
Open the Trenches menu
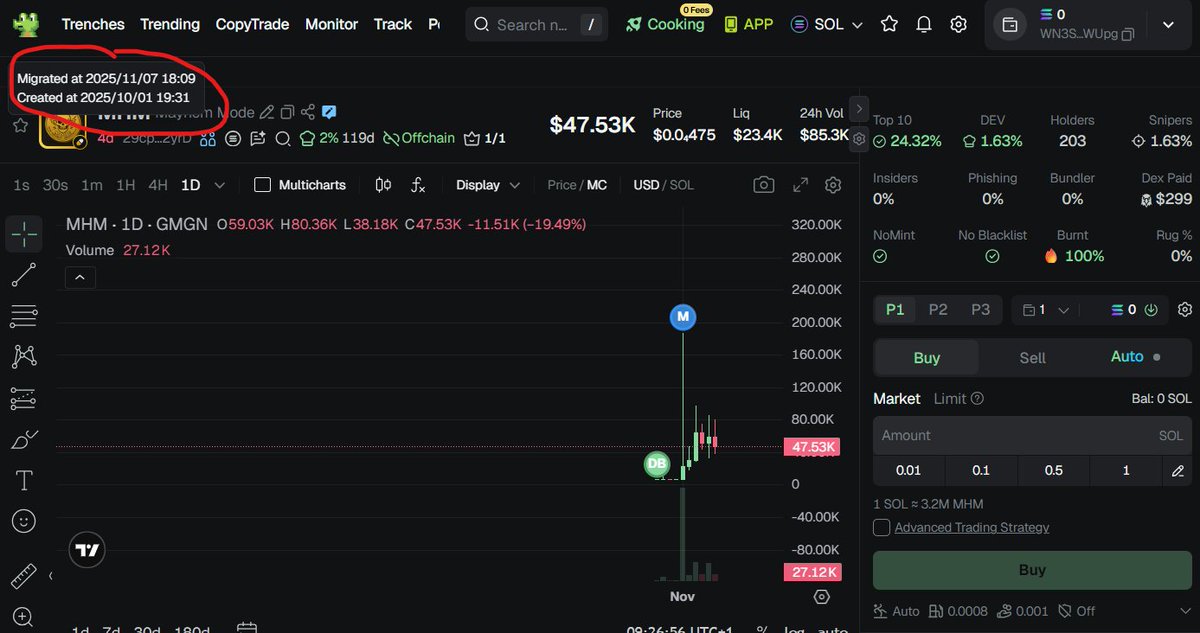pyautogui.click(x=93, y=24)
